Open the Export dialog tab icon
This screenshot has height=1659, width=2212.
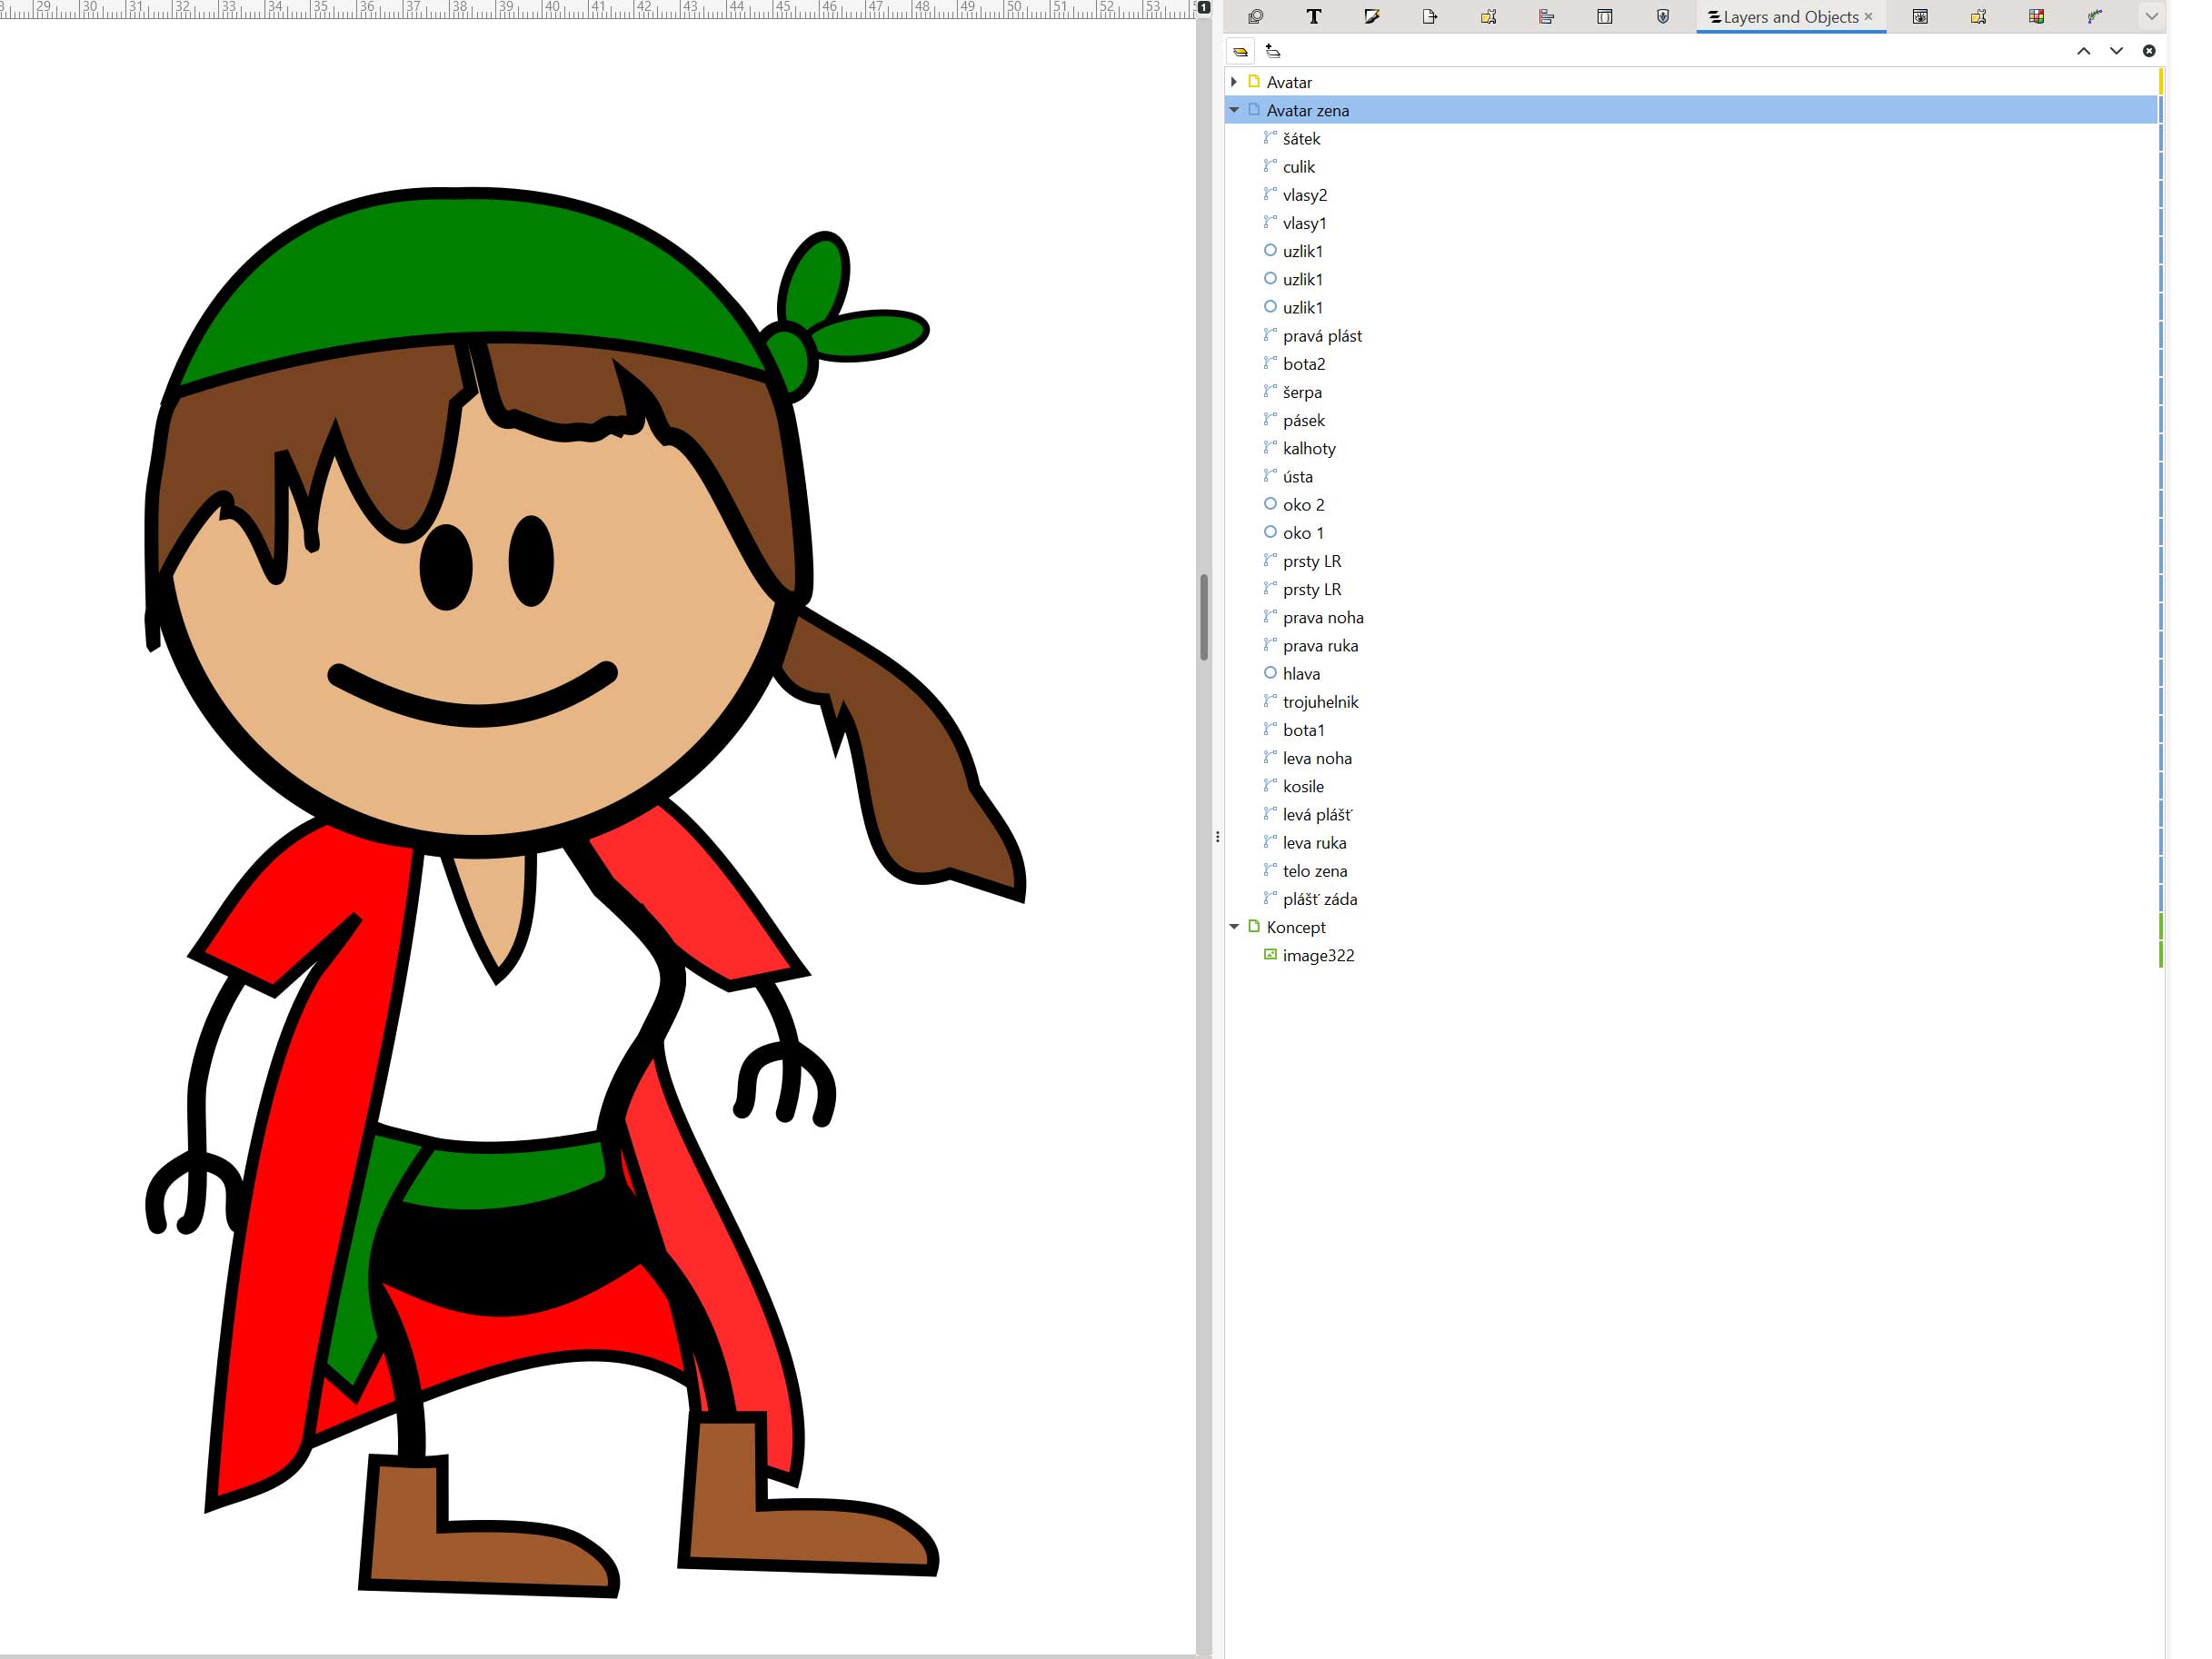pyautogui.click(x=1429, y=17)
